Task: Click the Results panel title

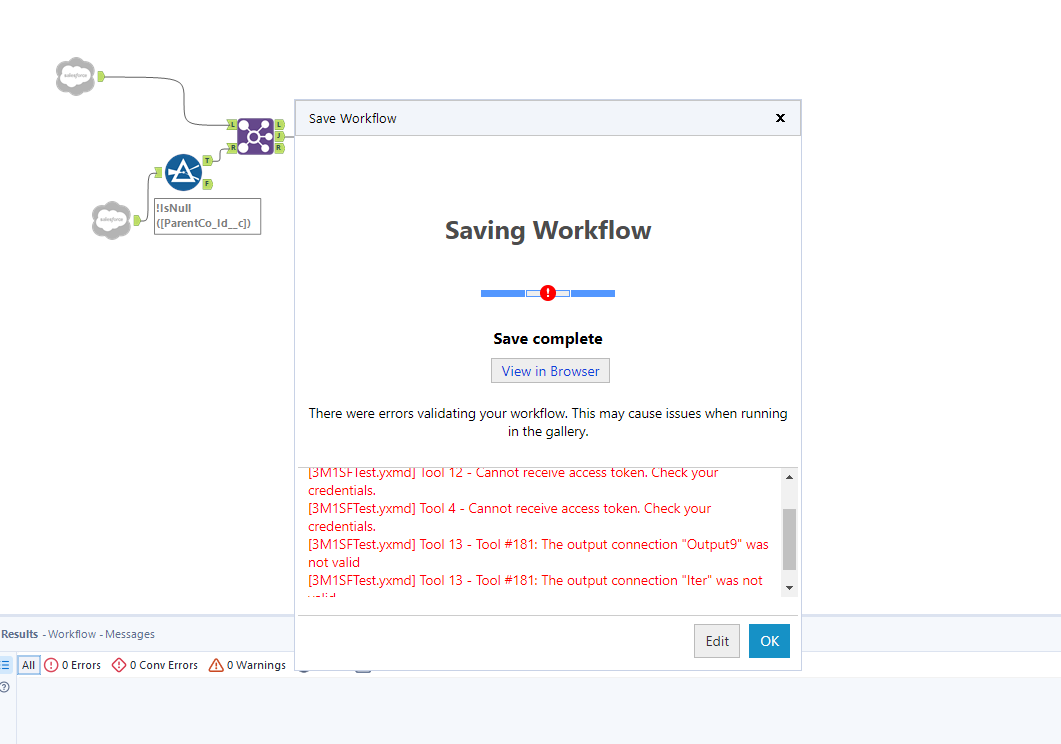Action: [78, 634]
